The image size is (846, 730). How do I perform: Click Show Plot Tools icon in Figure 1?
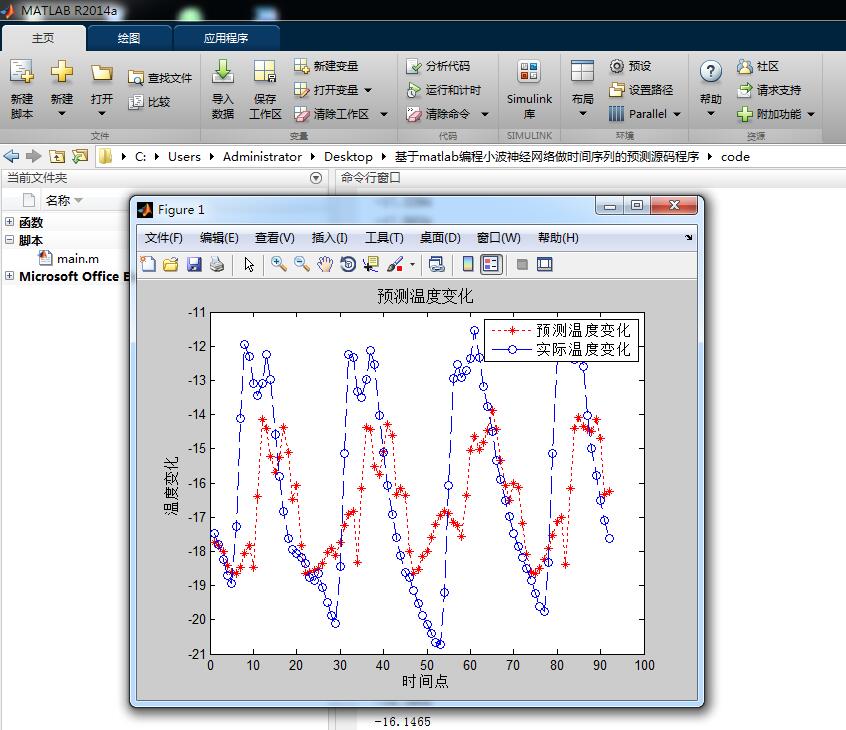(545, 264)
